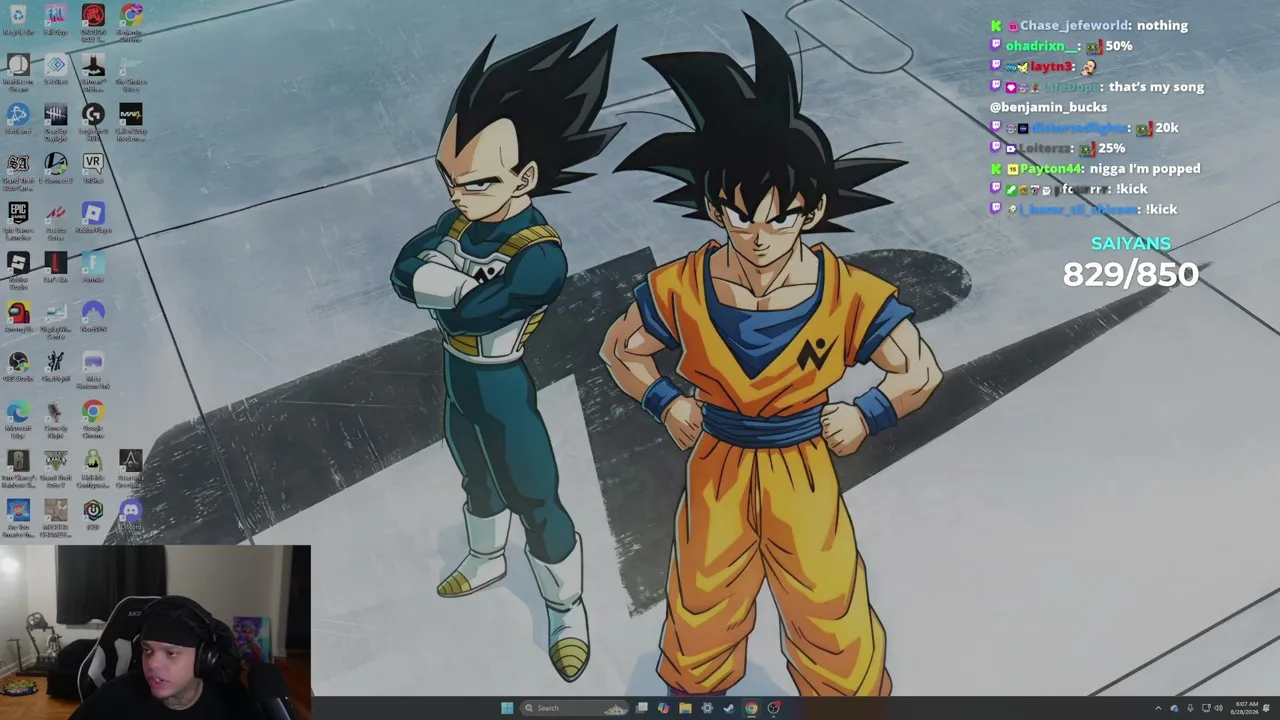
Task: Open File Explorer from the taskbar
Action: [685, 708]
